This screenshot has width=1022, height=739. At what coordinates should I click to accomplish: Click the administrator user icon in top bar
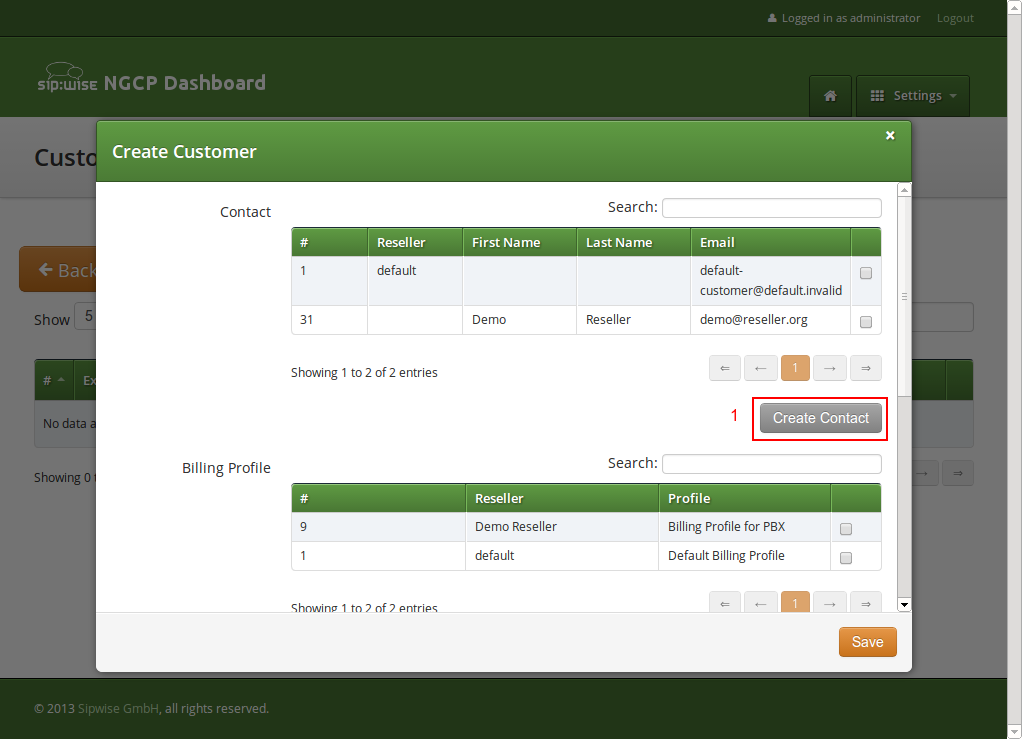(772, 17)
